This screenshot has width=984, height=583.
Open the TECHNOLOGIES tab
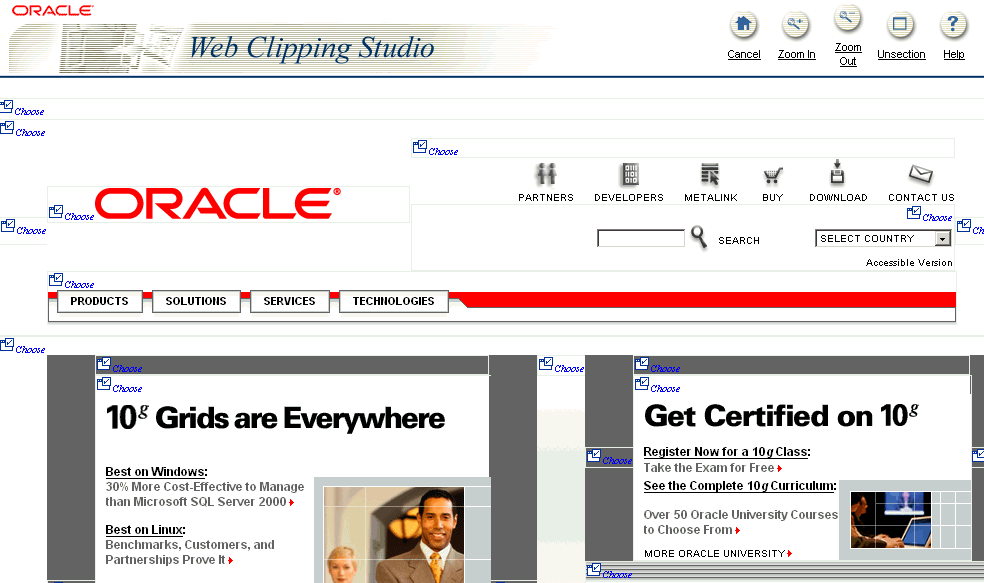click(x=393, y=301)
